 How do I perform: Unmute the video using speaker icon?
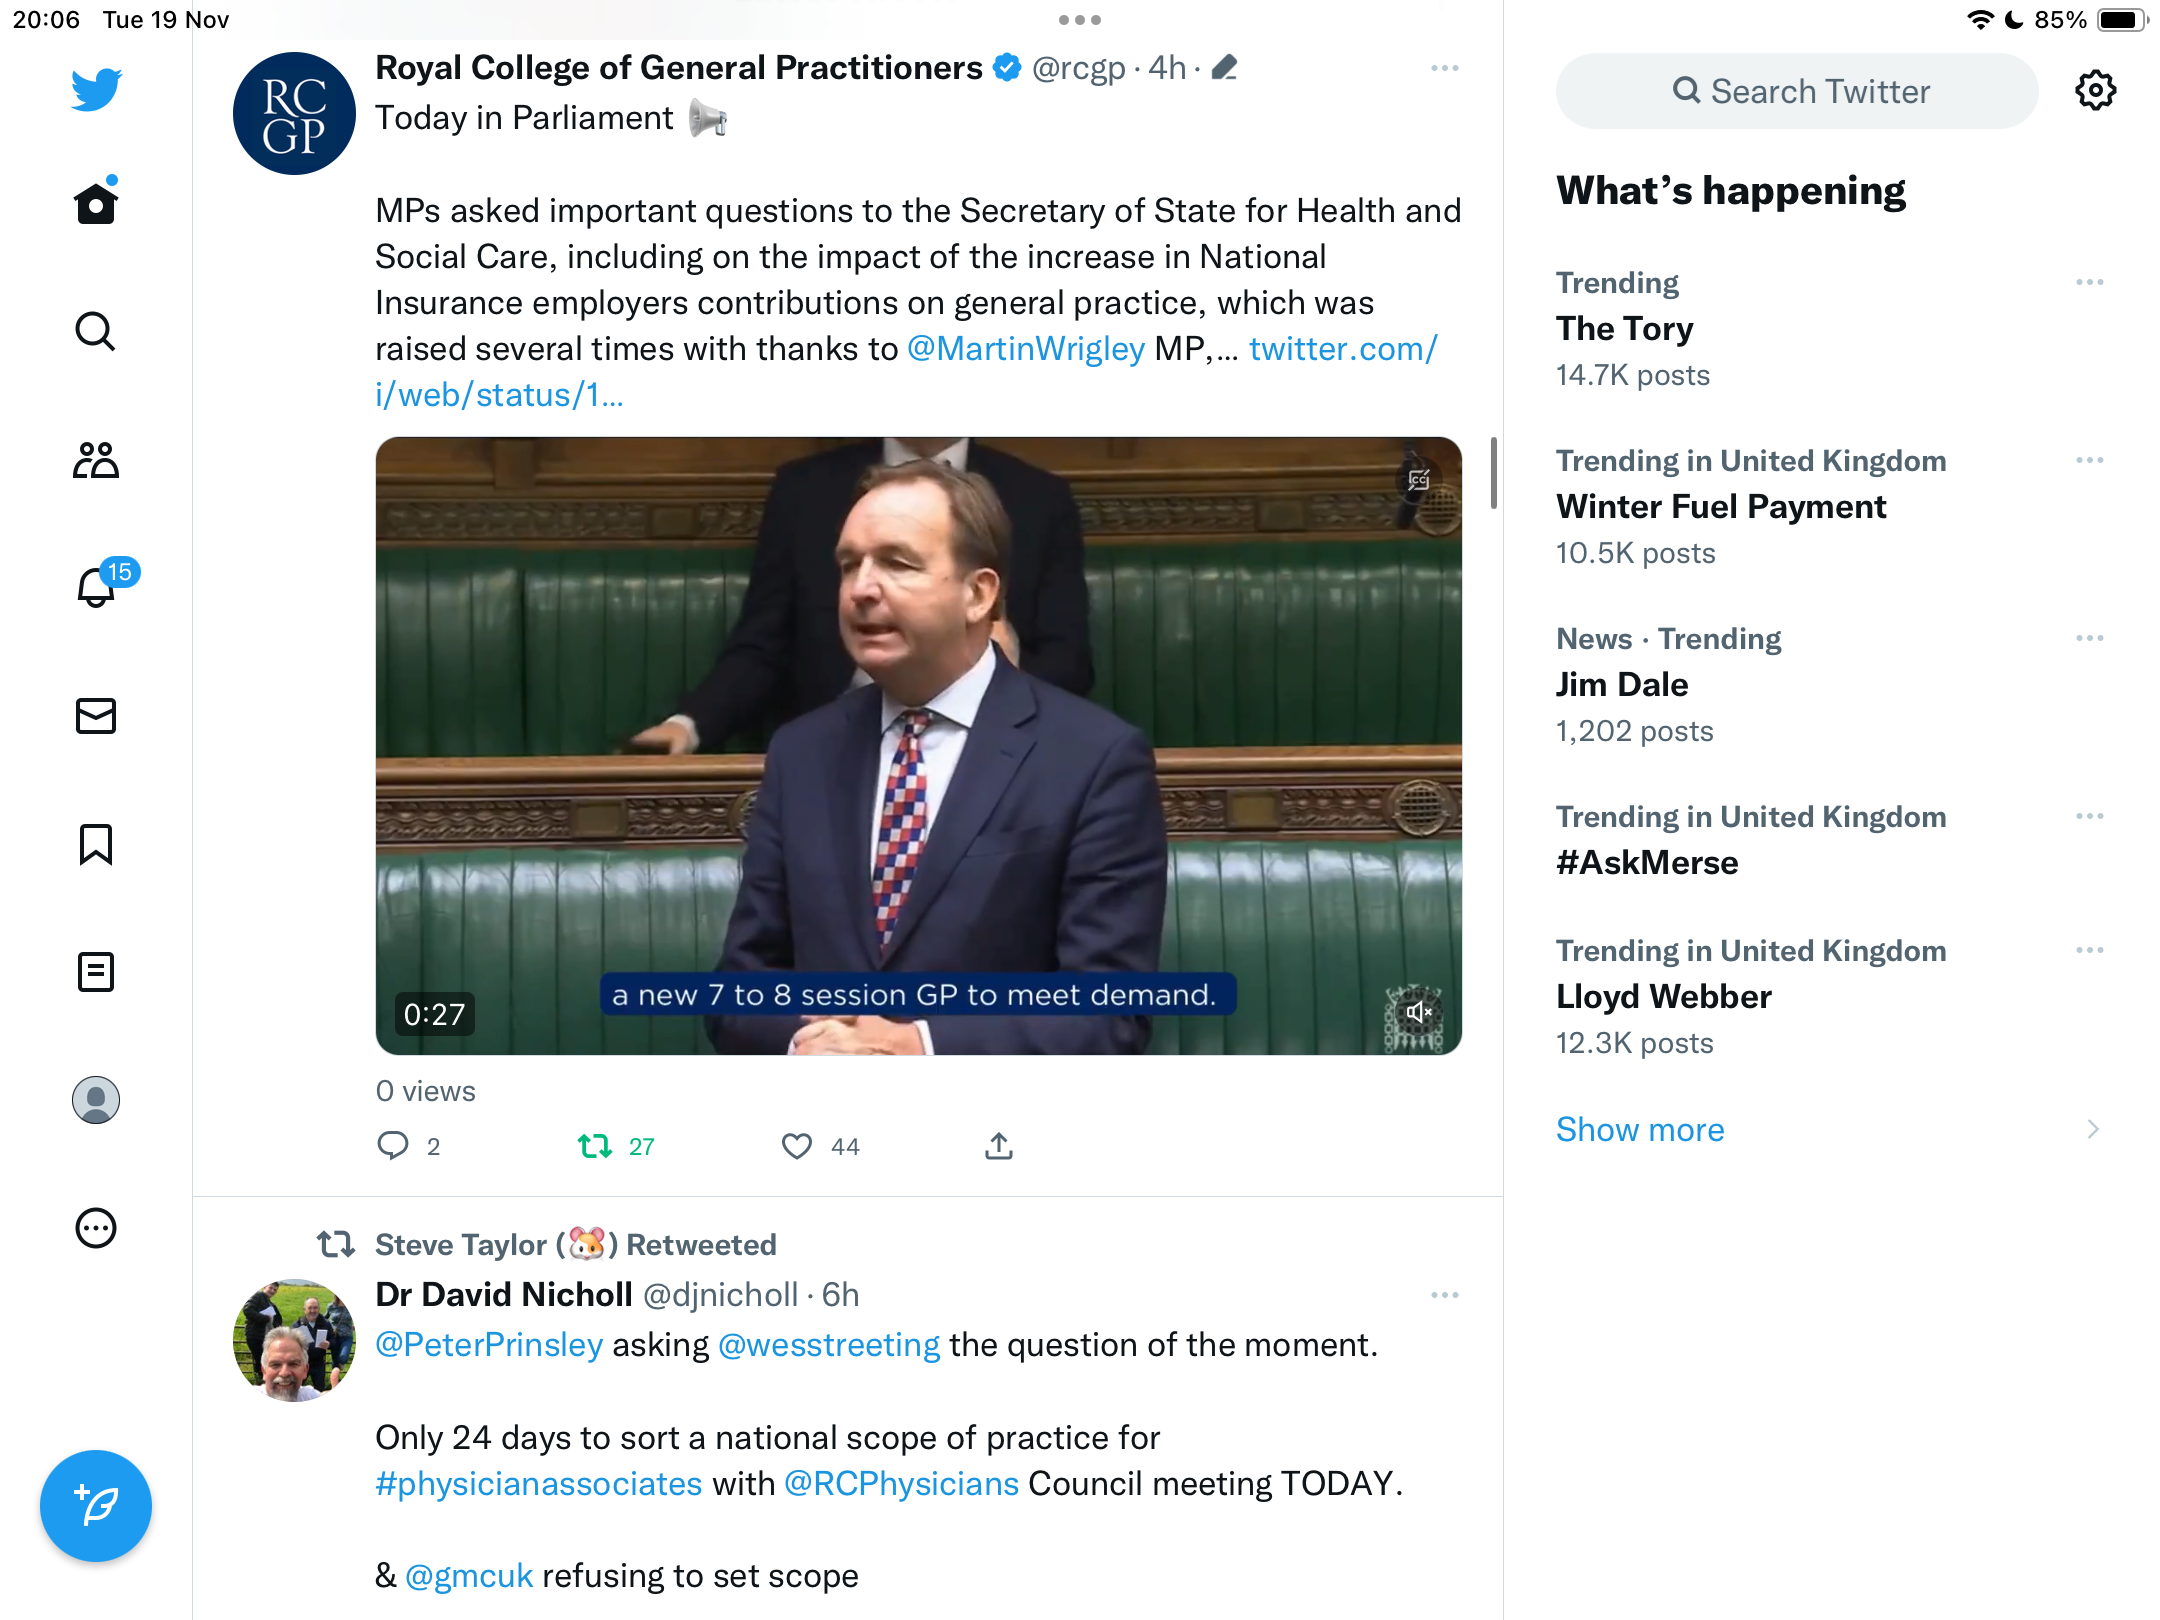point(1417,1012)
